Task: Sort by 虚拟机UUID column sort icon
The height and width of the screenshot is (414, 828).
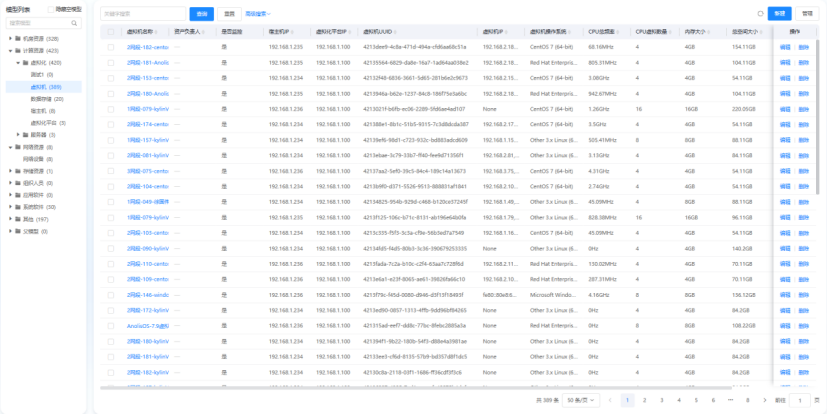Action: (x=395, y=32)
